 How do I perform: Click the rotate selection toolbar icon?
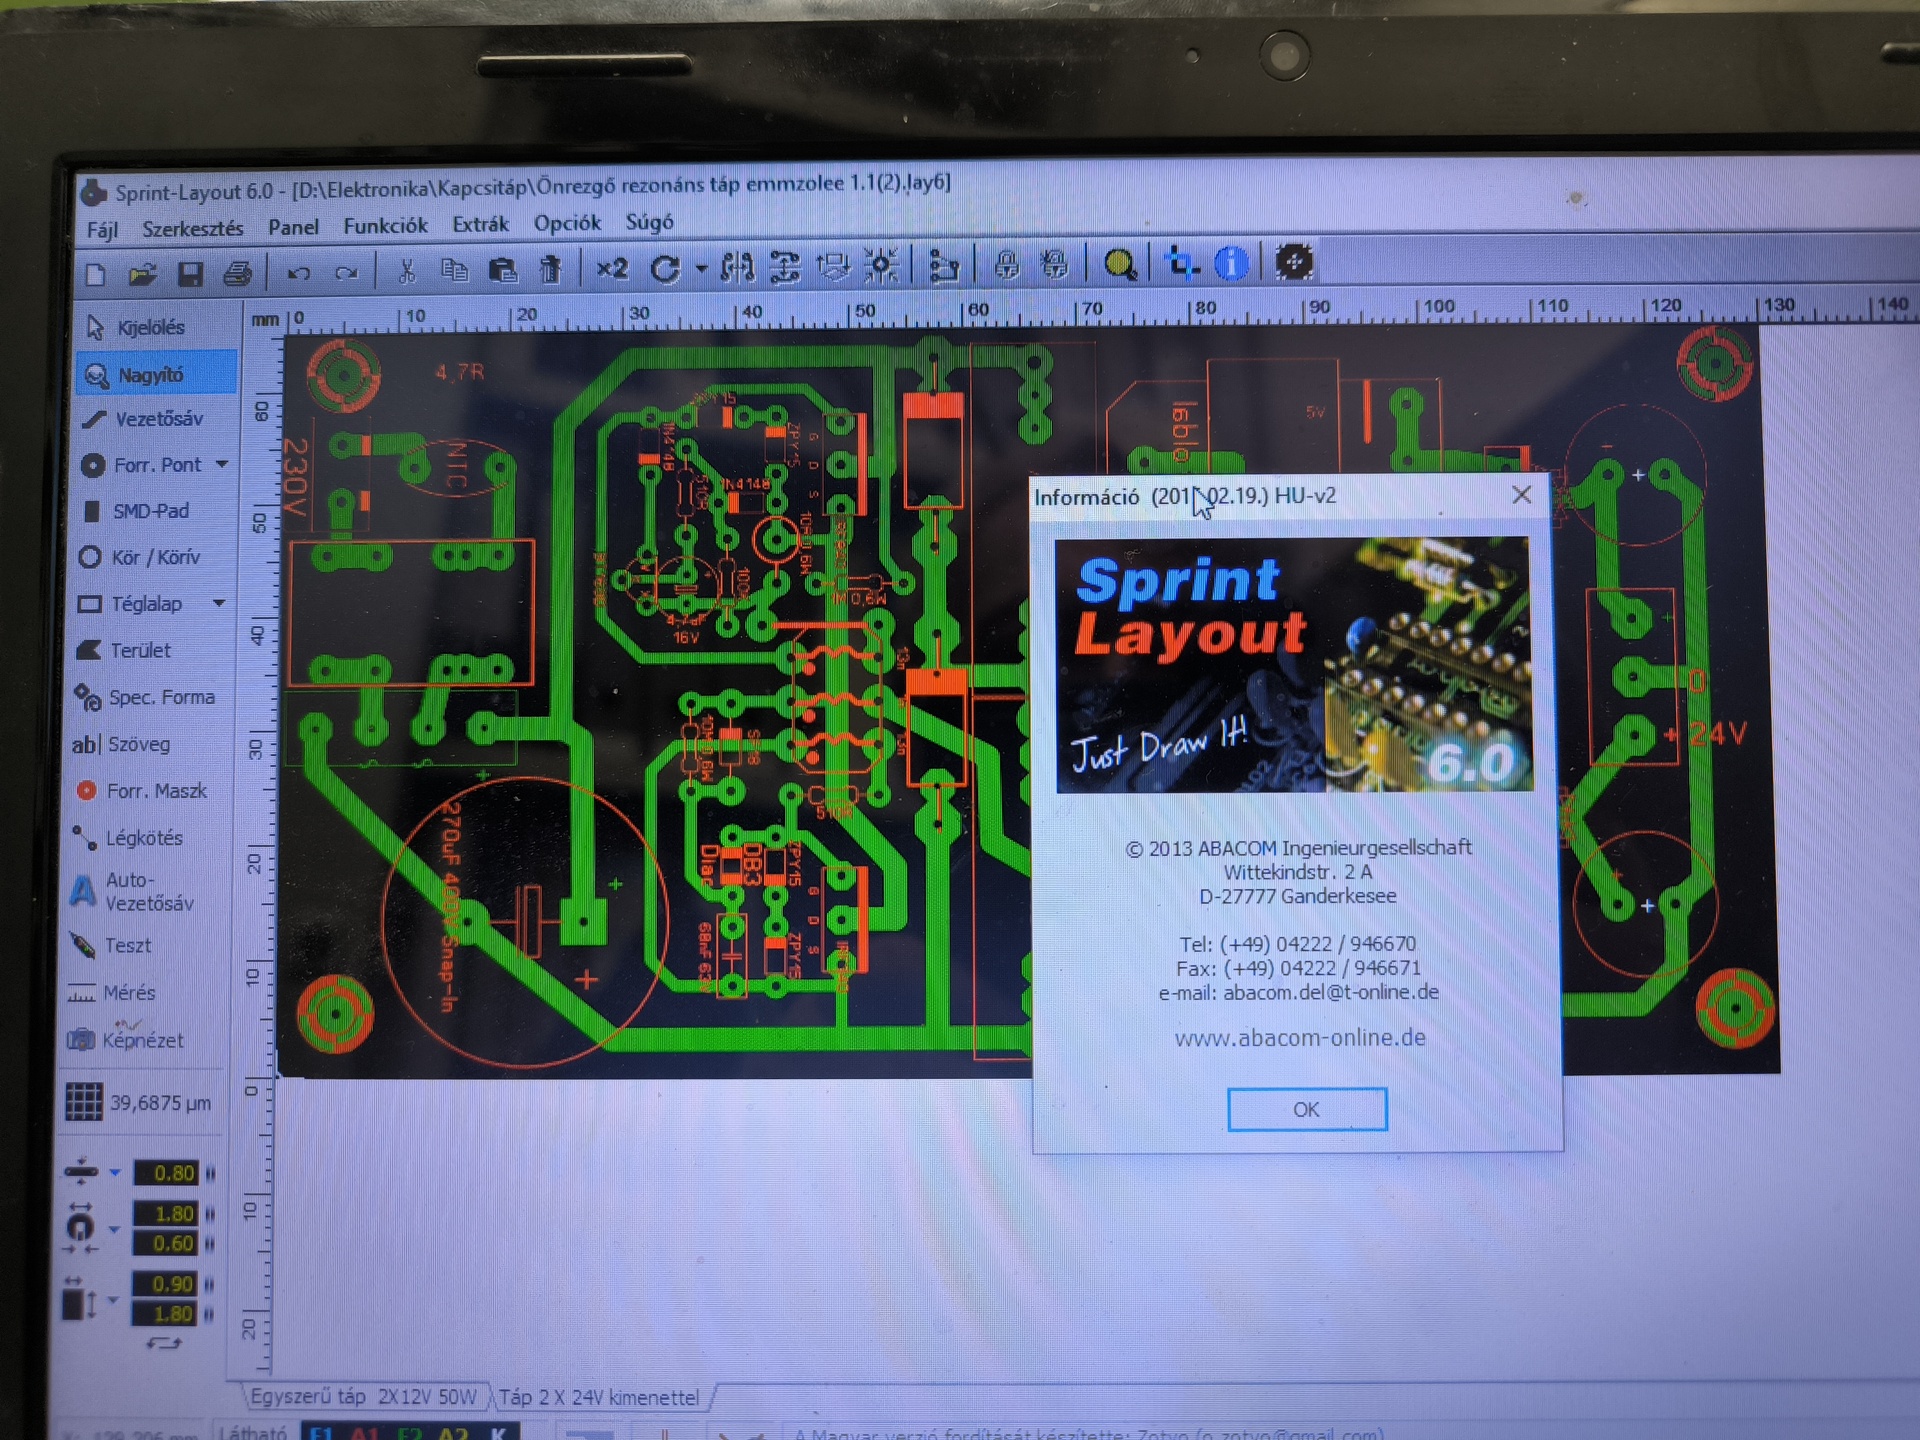point(666,268)
